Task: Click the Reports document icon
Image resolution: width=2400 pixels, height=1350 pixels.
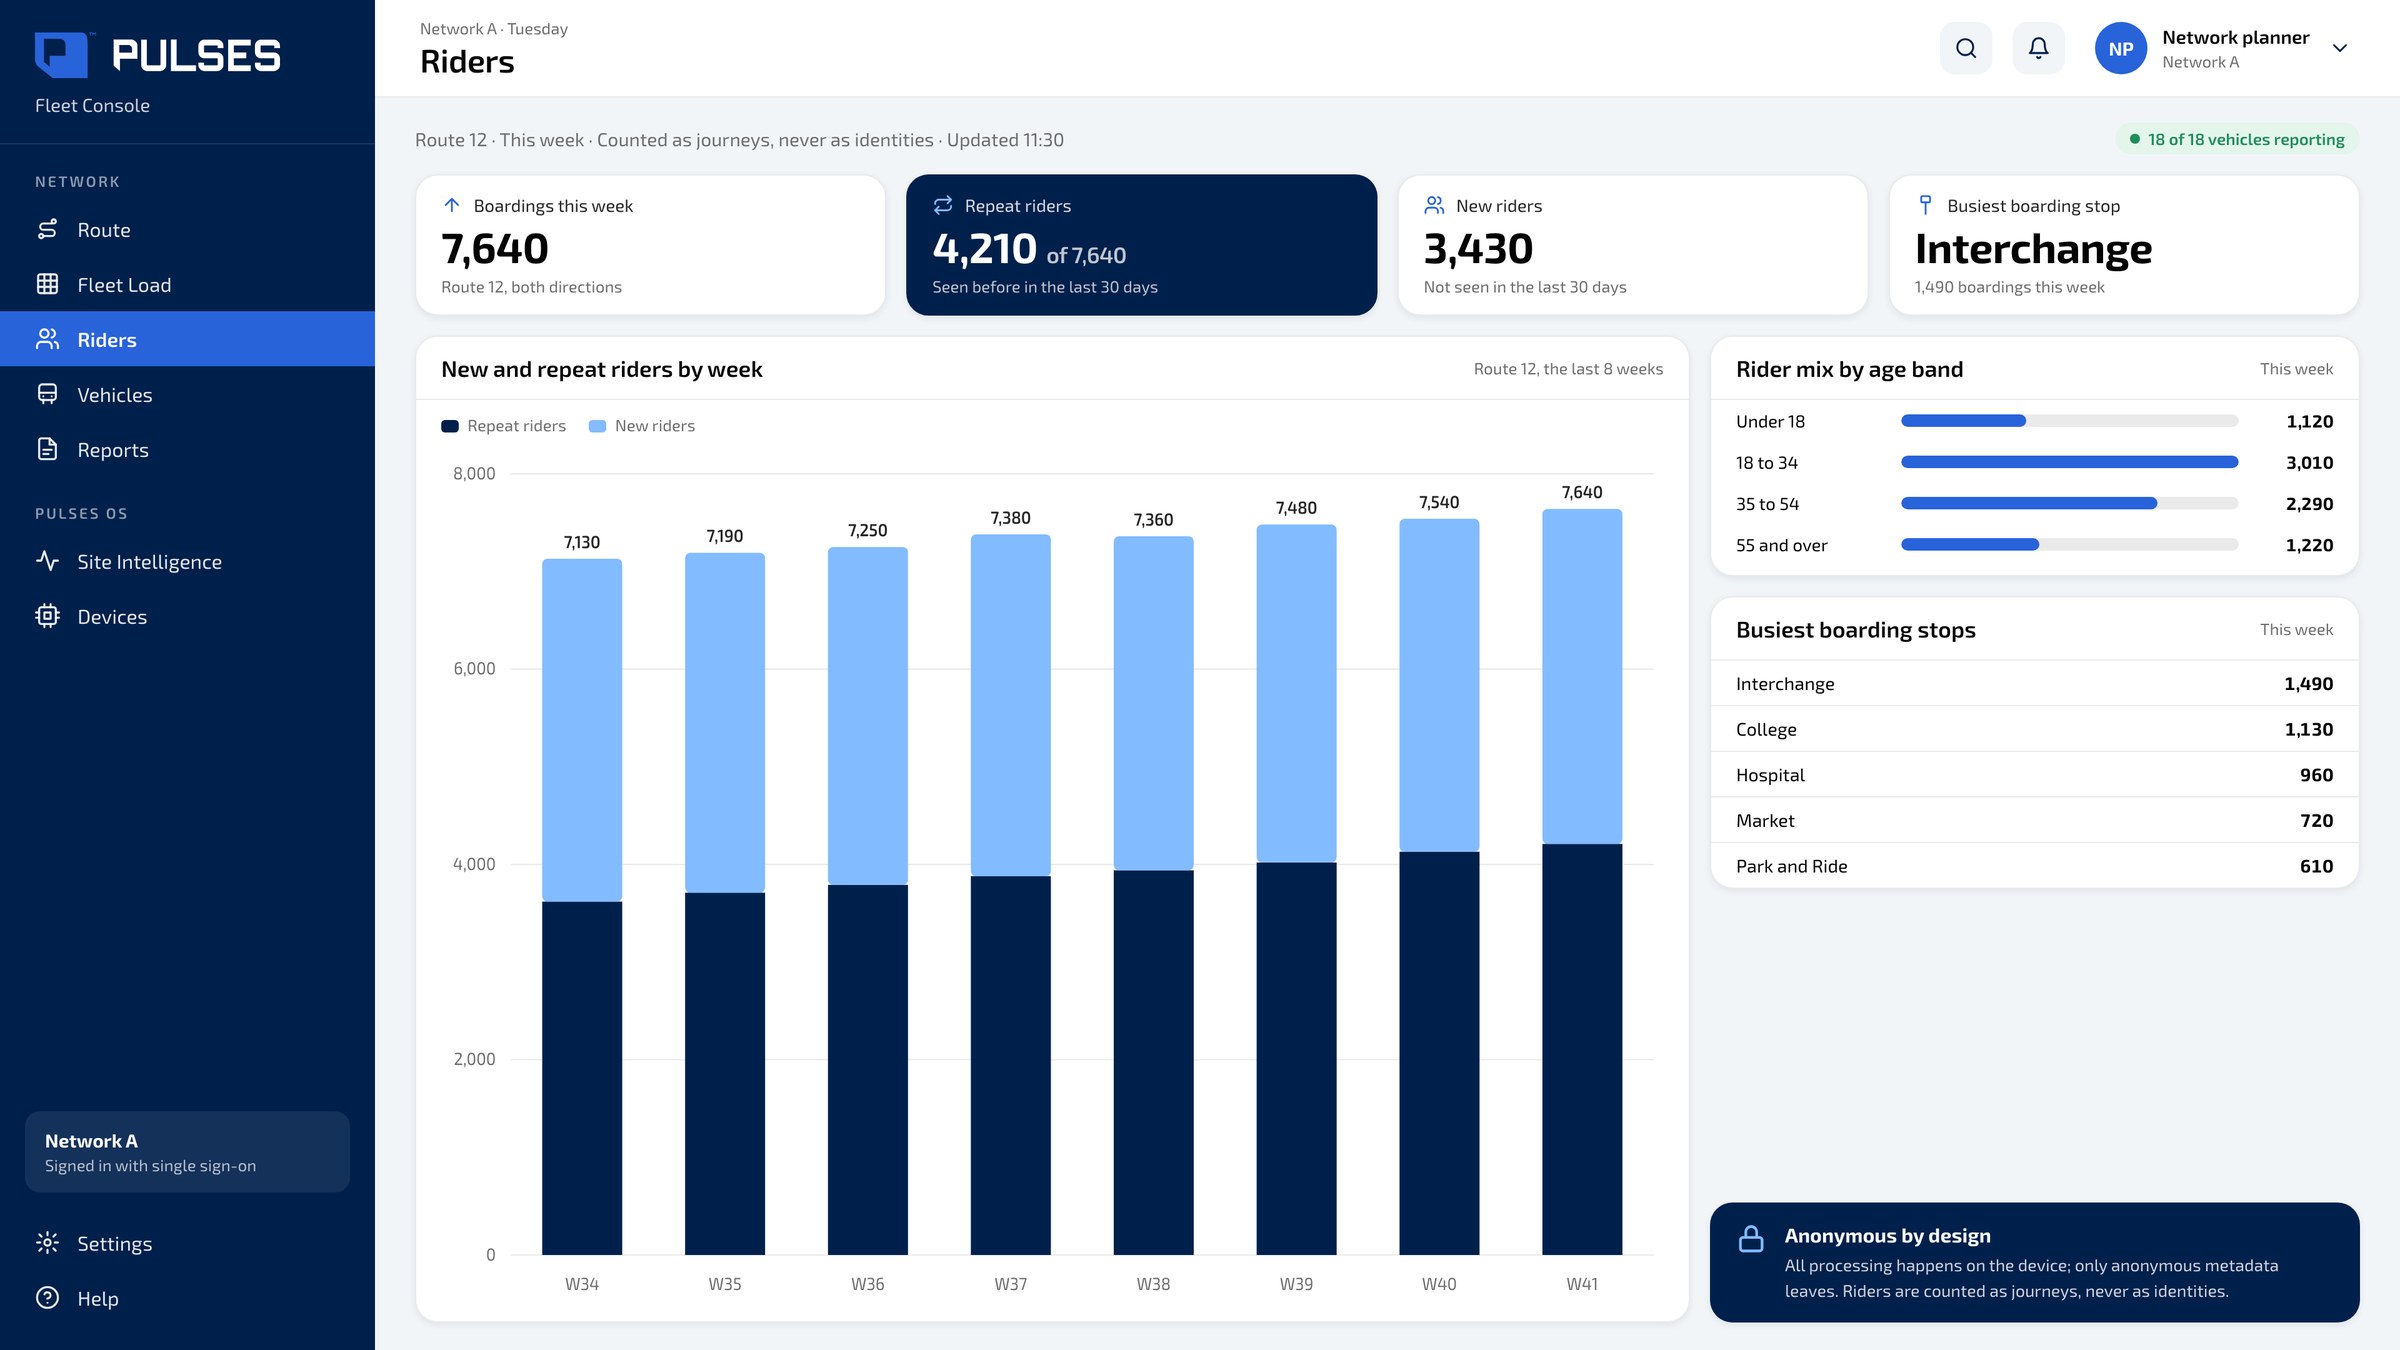Action: point(47,450)
